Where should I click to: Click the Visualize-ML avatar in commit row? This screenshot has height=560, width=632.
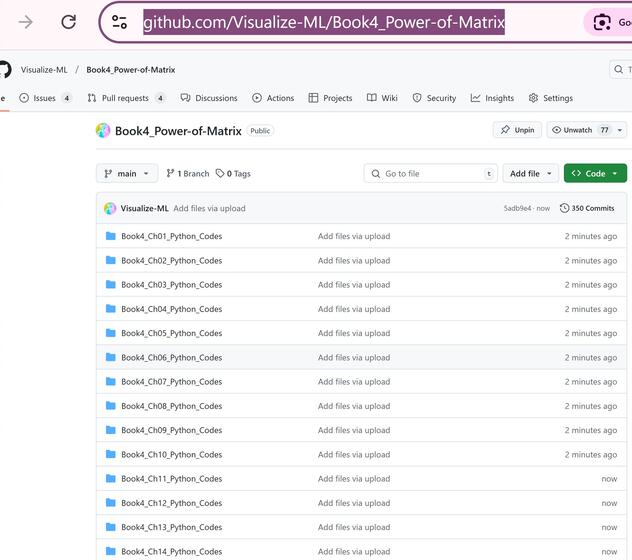click(110, 208)
